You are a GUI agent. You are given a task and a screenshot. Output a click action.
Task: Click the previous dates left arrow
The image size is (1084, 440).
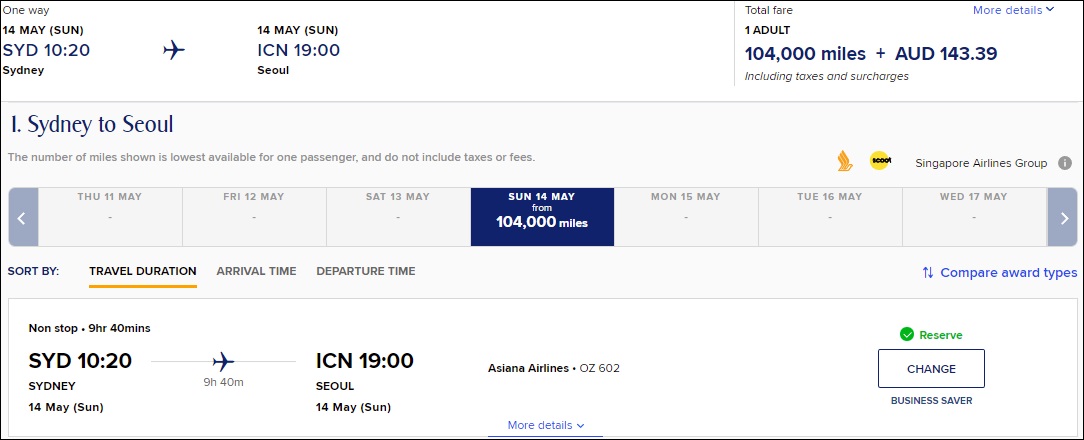[x=23, y=217]
